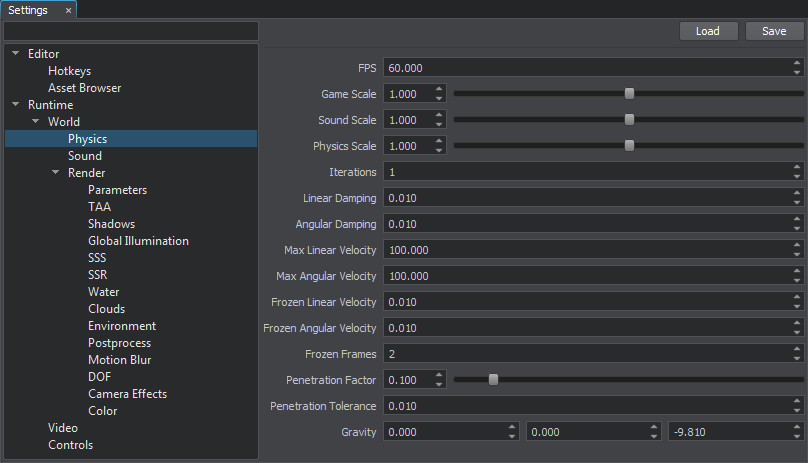Open Camera Effects settings
The height and width of the screenshot is (463, 808).
pos(128,394)
